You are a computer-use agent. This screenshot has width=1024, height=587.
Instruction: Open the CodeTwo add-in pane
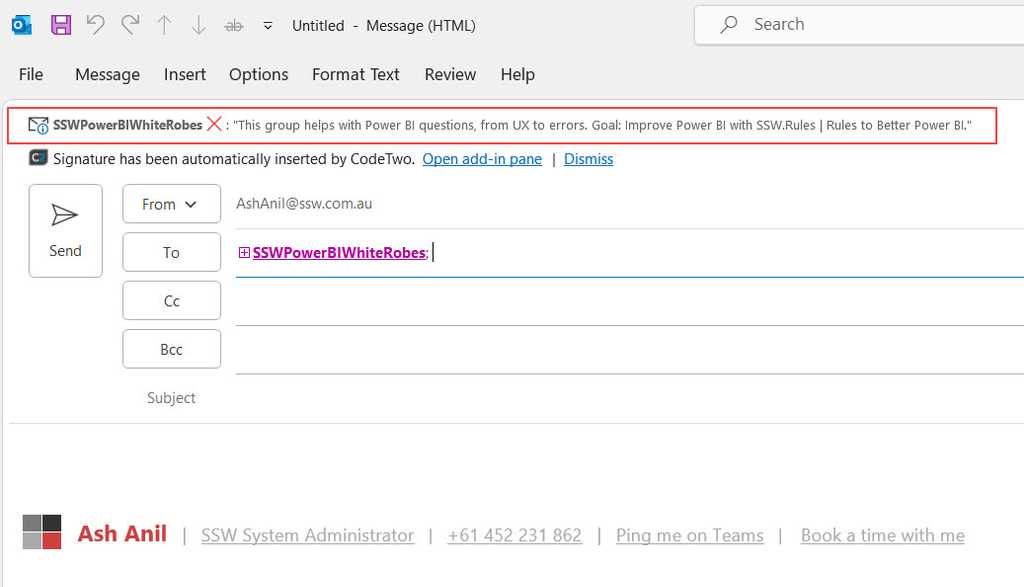(482, 158)
